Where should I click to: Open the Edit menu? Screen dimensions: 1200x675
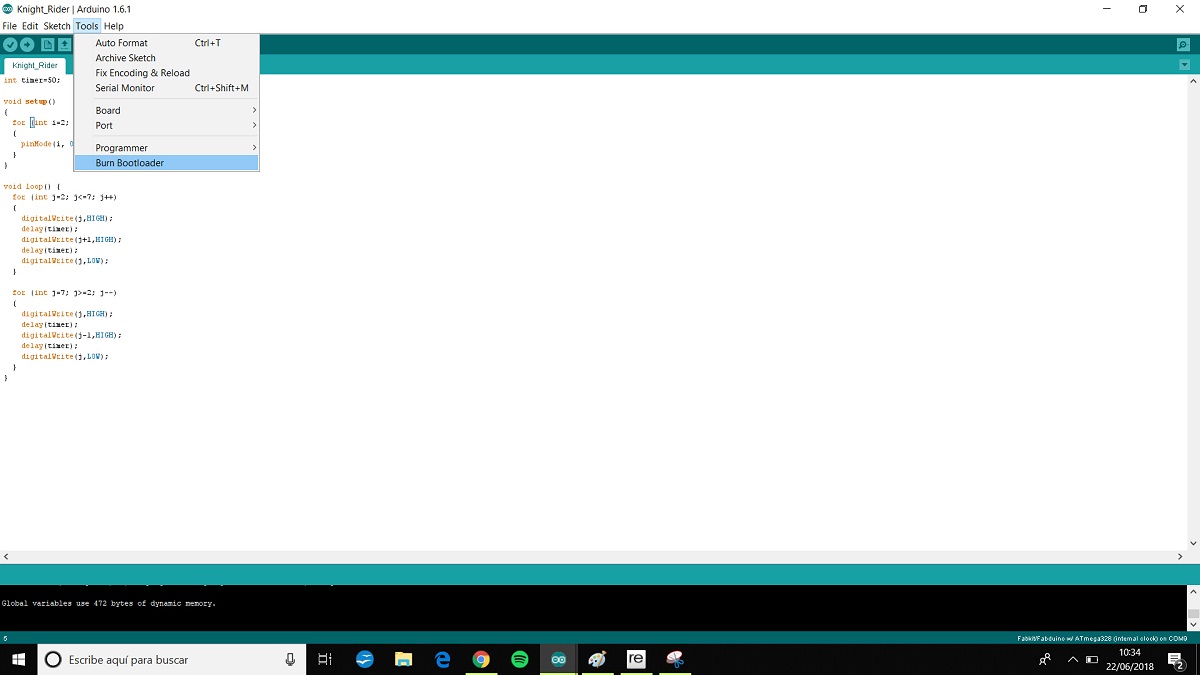coord(30,26)
